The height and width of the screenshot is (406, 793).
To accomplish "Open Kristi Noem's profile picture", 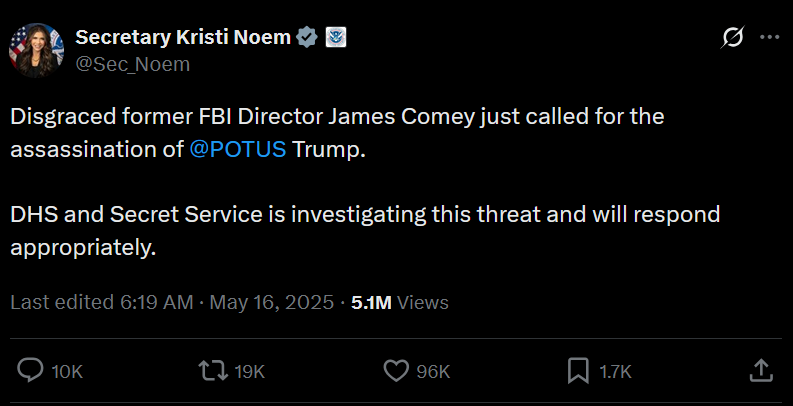I will [36, 50].
